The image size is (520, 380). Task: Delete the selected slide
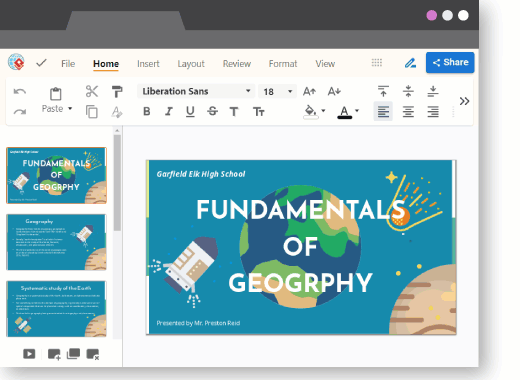click(93, 354)
